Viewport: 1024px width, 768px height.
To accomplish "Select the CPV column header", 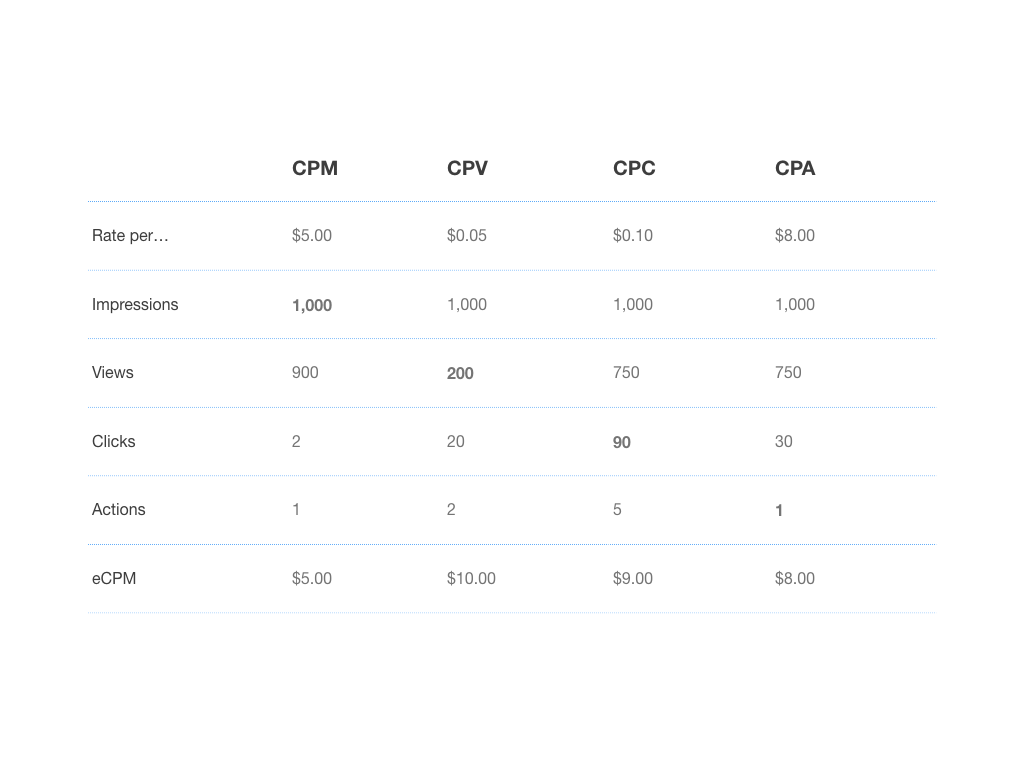I will tap(467, 168).
